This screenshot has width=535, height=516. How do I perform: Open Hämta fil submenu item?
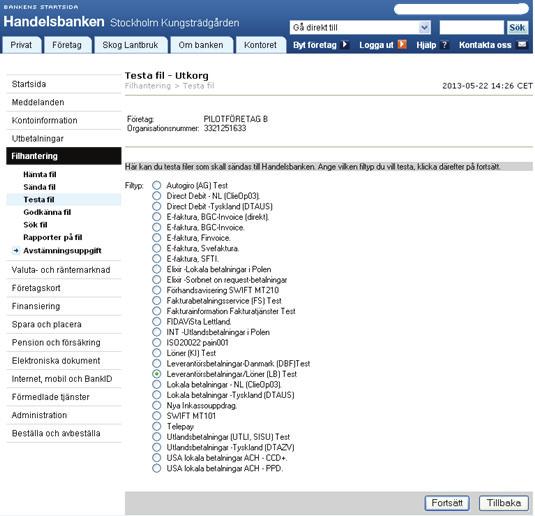tap(40, 174)
